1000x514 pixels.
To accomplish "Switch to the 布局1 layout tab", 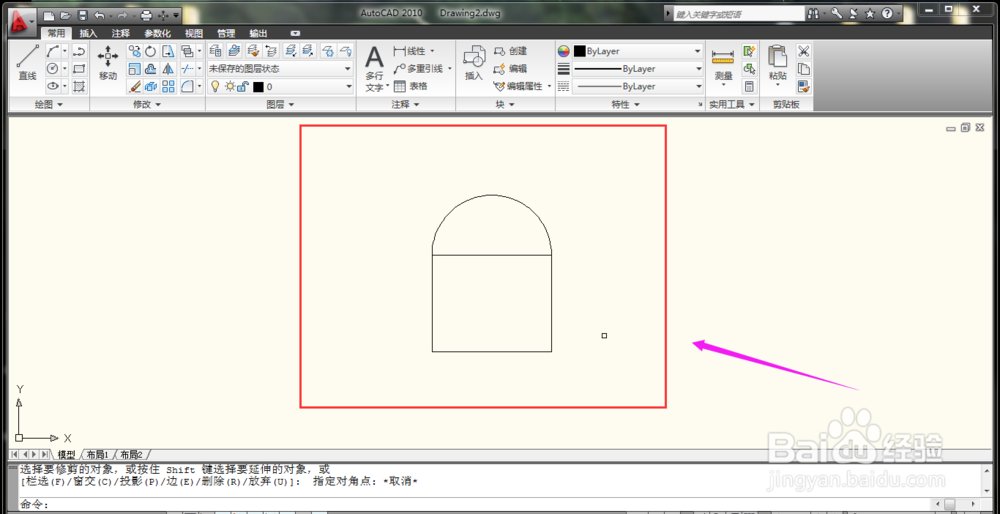I will [98, 455].
